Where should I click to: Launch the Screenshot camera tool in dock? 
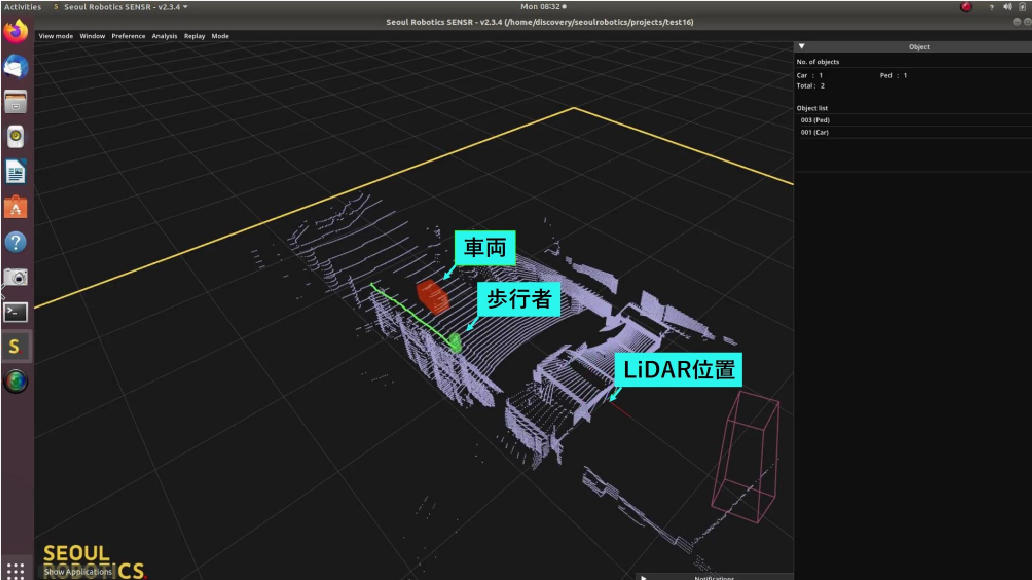(x=15, y=277)
